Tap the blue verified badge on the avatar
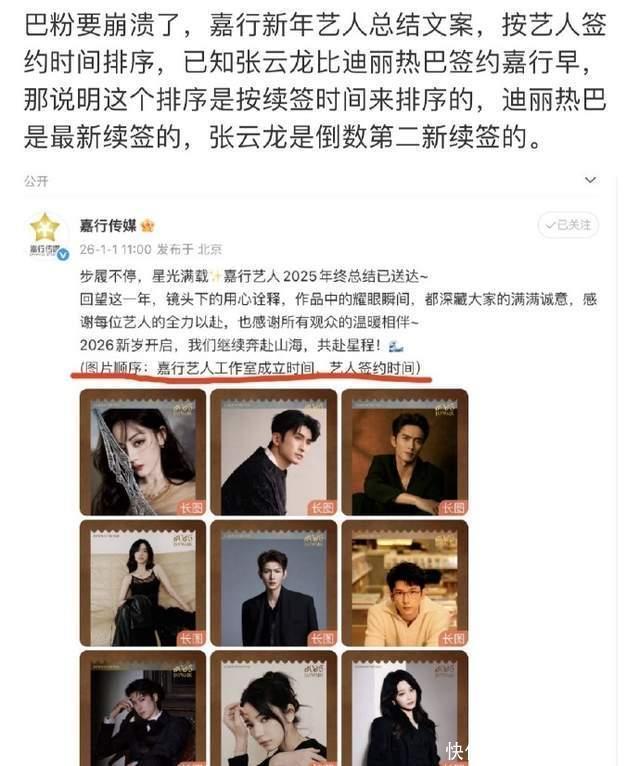This screenshot has width=640, height=766. pos(63,254)
